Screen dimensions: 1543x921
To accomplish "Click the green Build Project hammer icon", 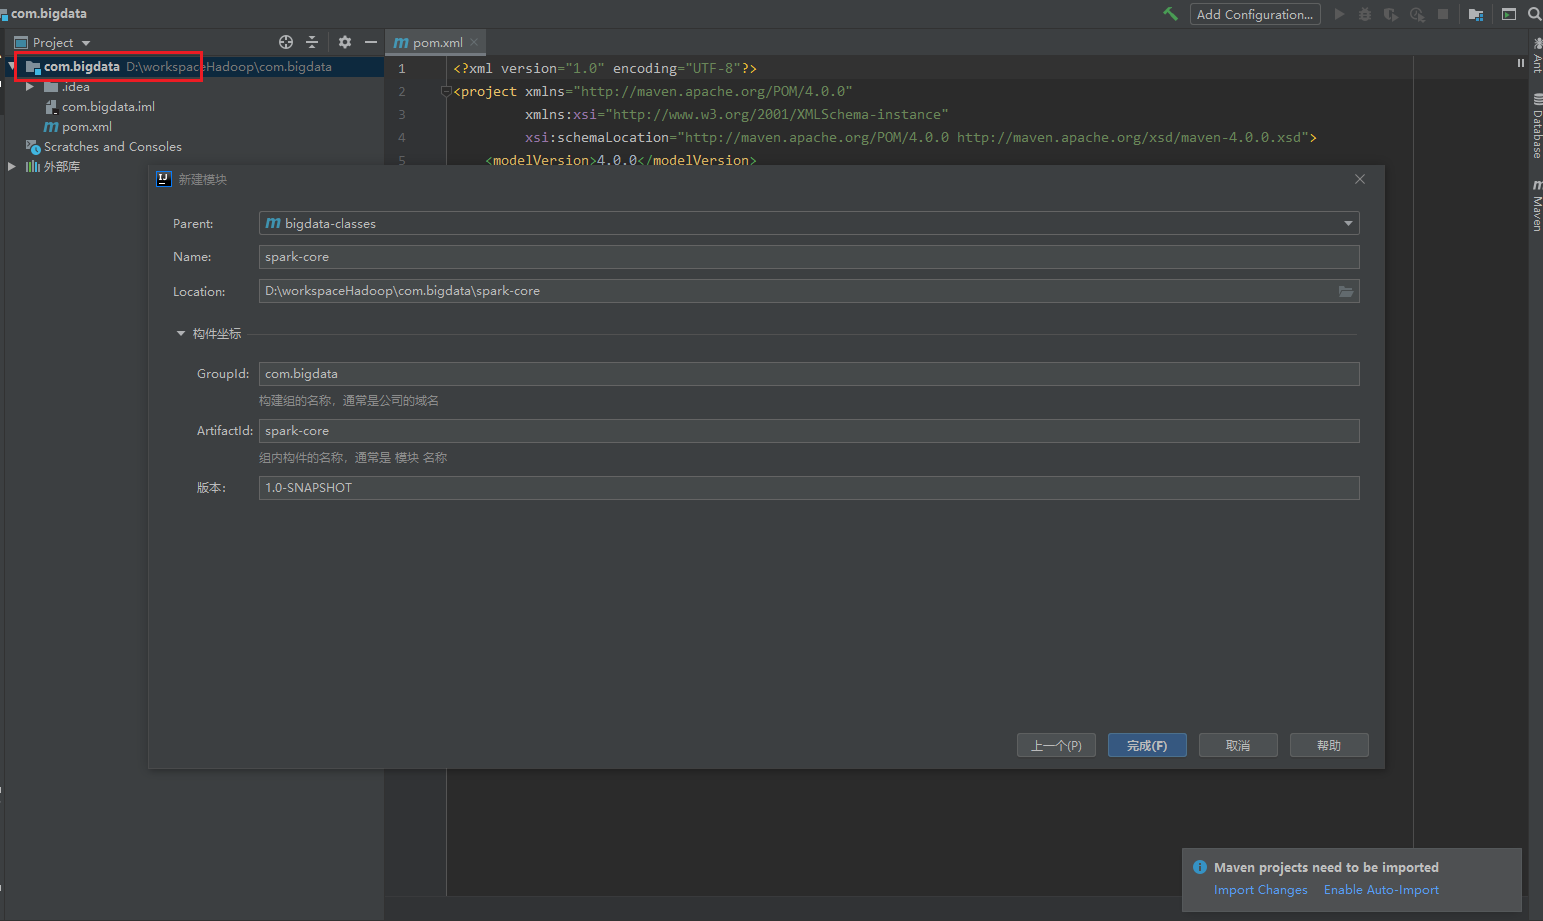I will click(x=1170, y=14).
